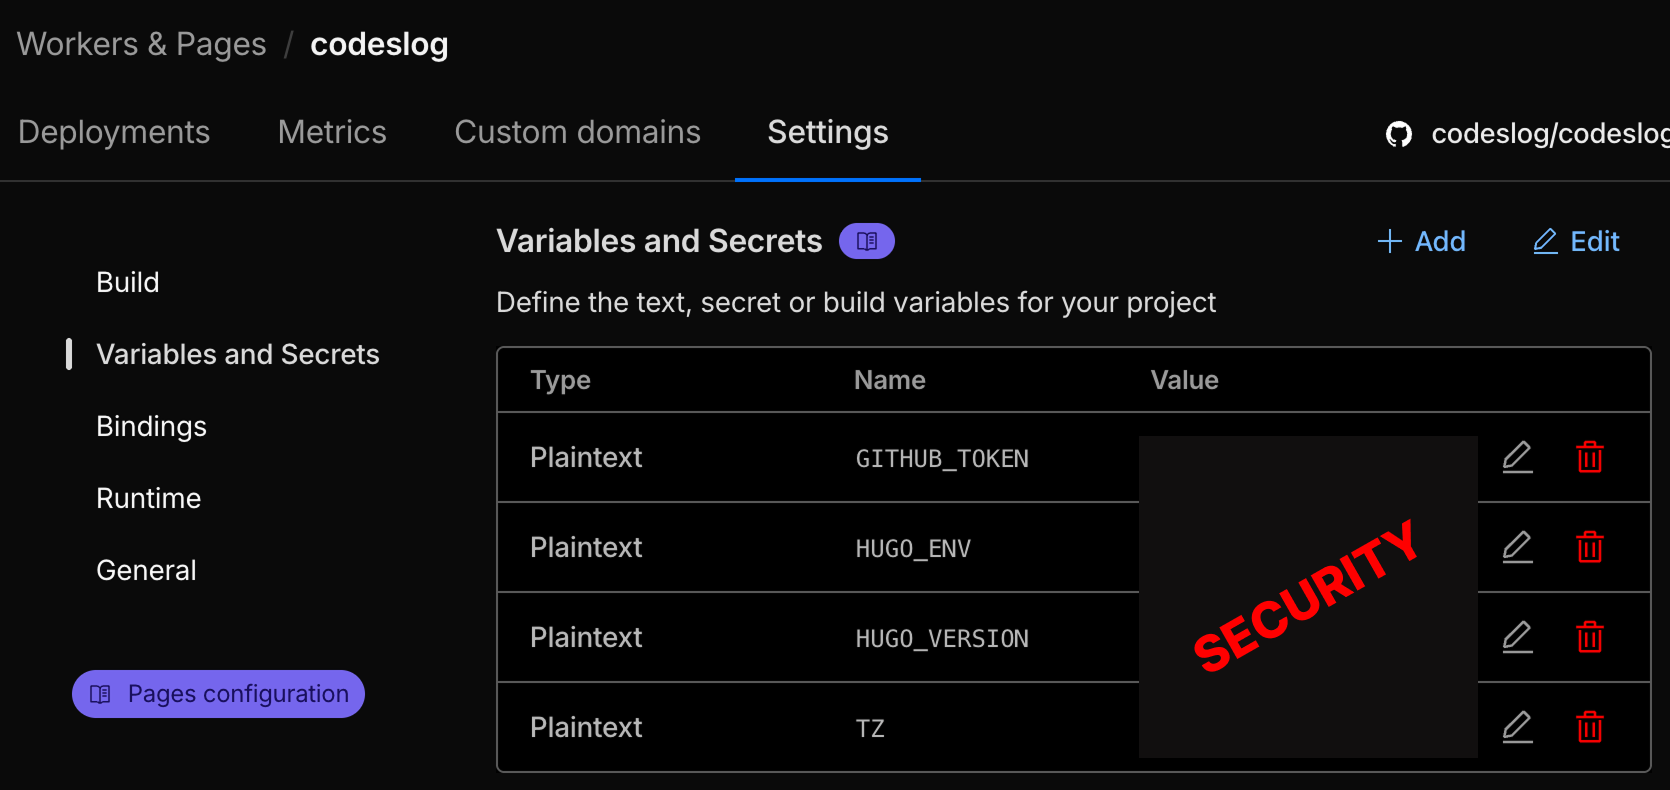
Task: Click the GitHub logo near codeslog/codeslog
Action: (x=1399, y=133)
